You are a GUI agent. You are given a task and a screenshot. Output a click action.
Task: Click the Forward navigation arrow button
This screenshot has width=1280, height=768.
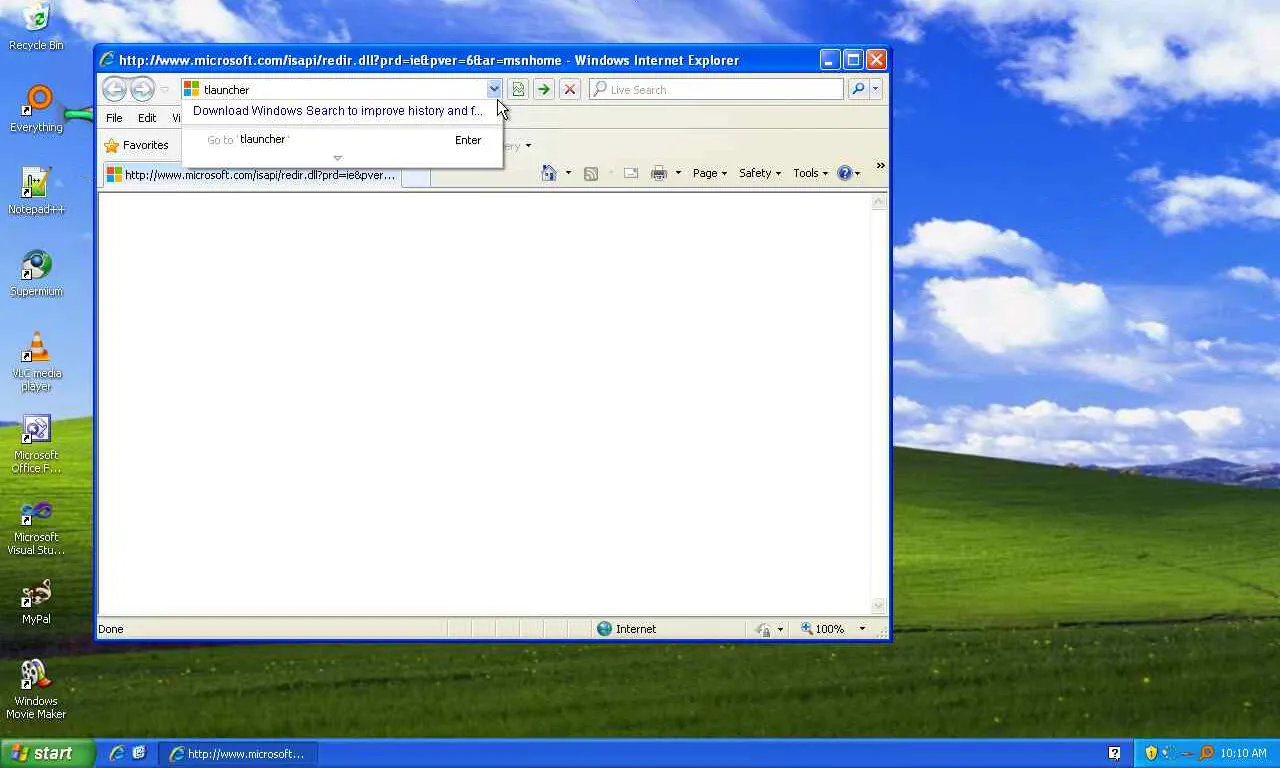pyautogui.click(x=143, y=89)
